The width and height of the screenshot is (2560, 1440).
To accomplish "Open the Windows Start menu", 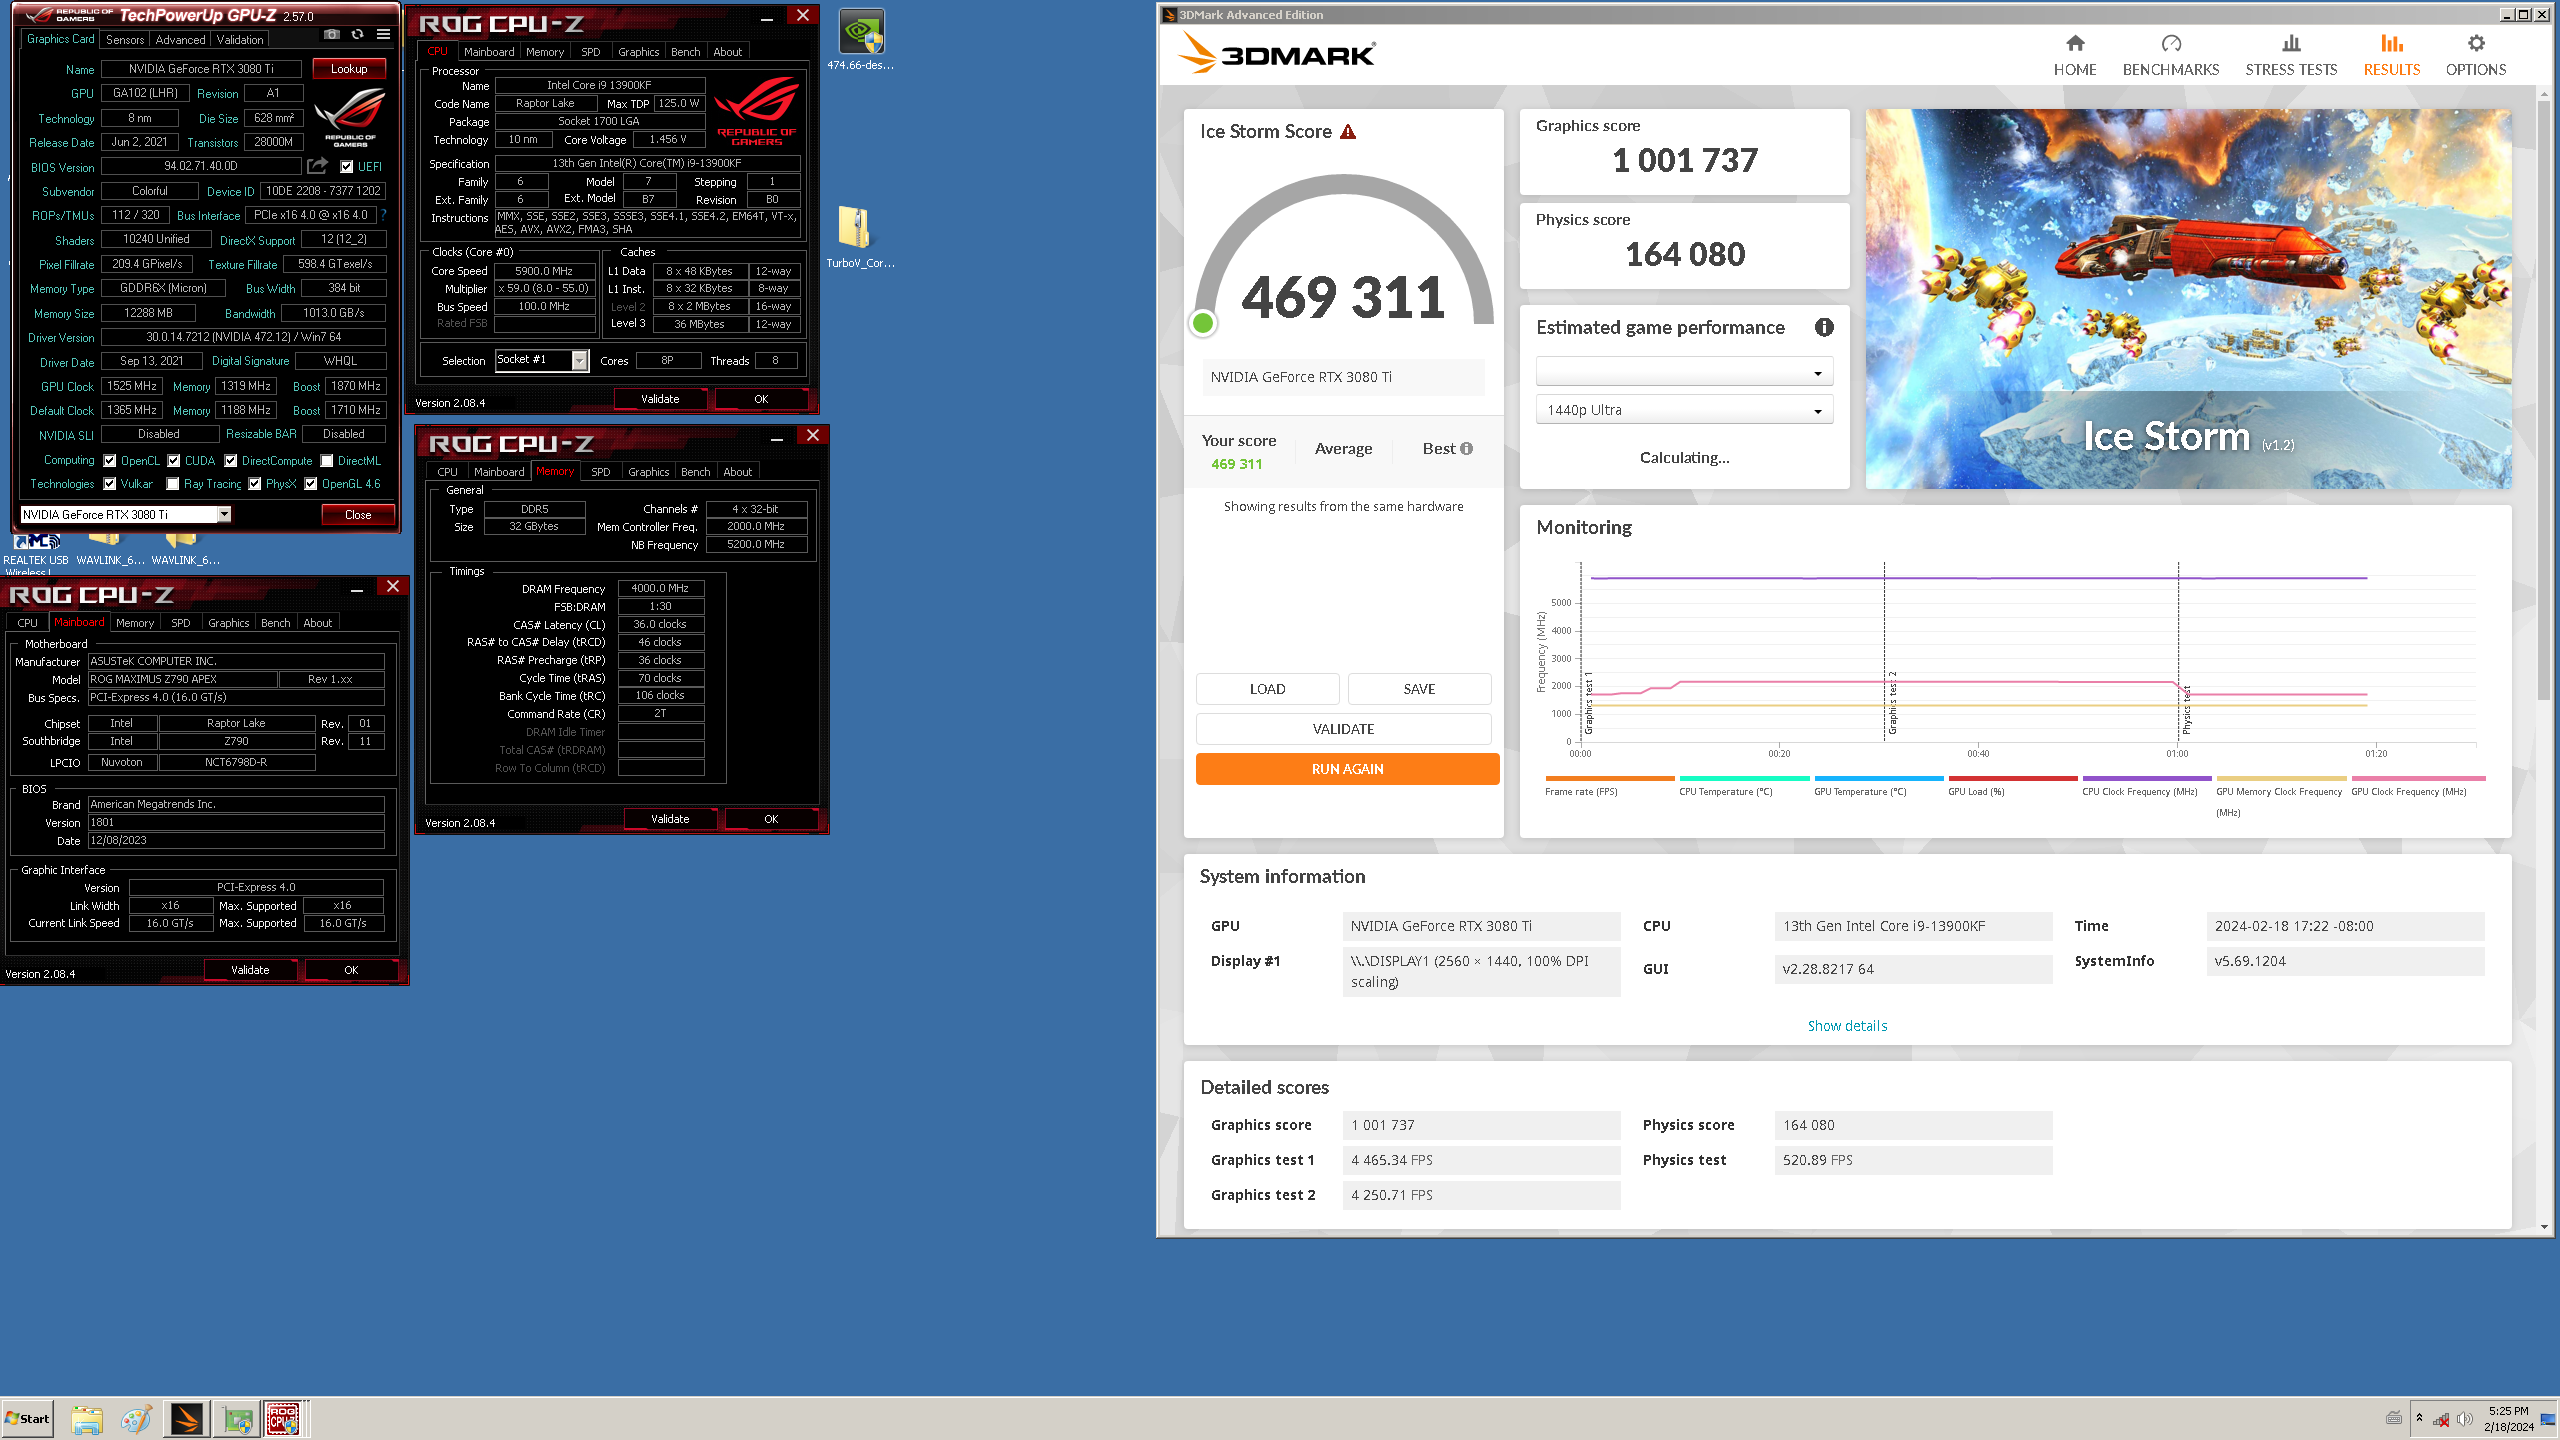I will (27, 1419).
